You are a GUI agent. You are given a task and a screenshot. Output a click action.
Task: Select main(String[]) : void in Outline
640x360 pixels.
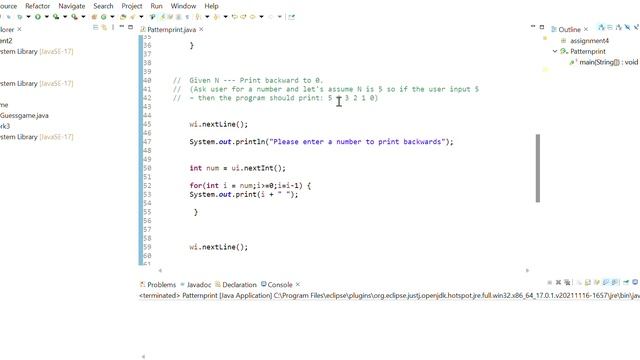[604, 62]
